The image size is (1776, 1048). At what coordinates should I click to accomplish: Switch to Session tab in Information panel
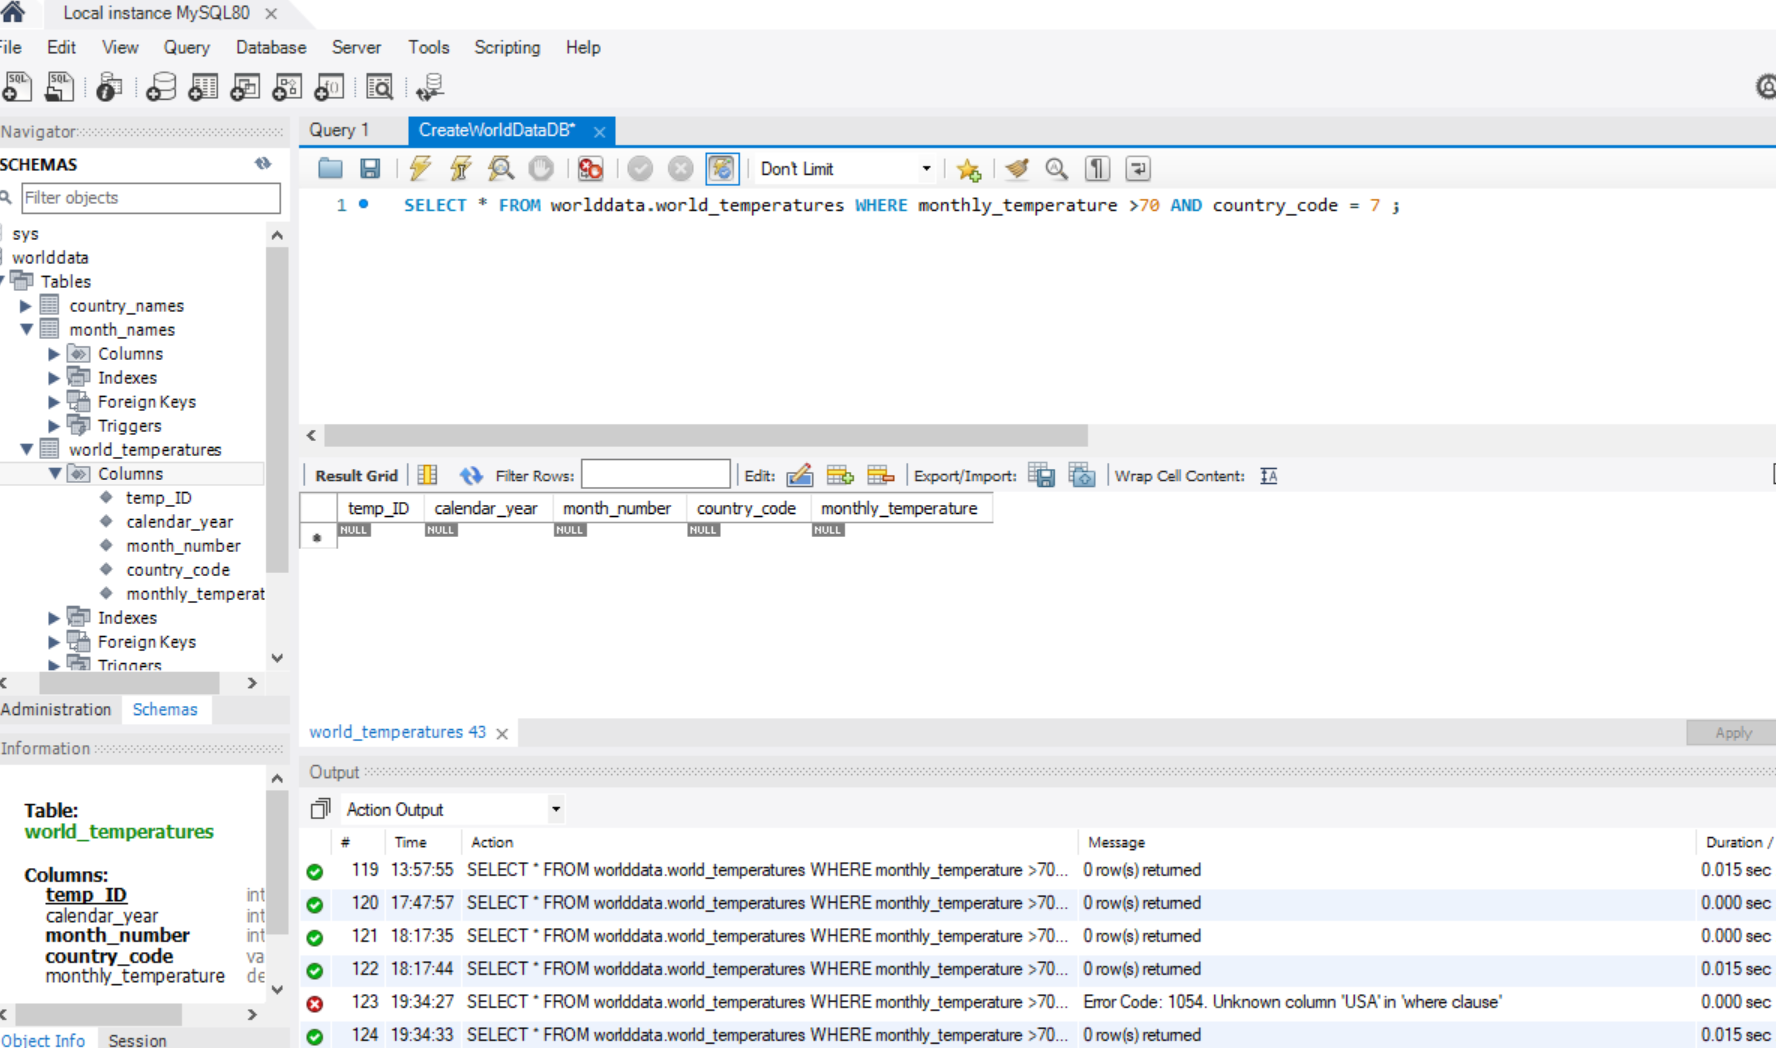[137, 1040]
